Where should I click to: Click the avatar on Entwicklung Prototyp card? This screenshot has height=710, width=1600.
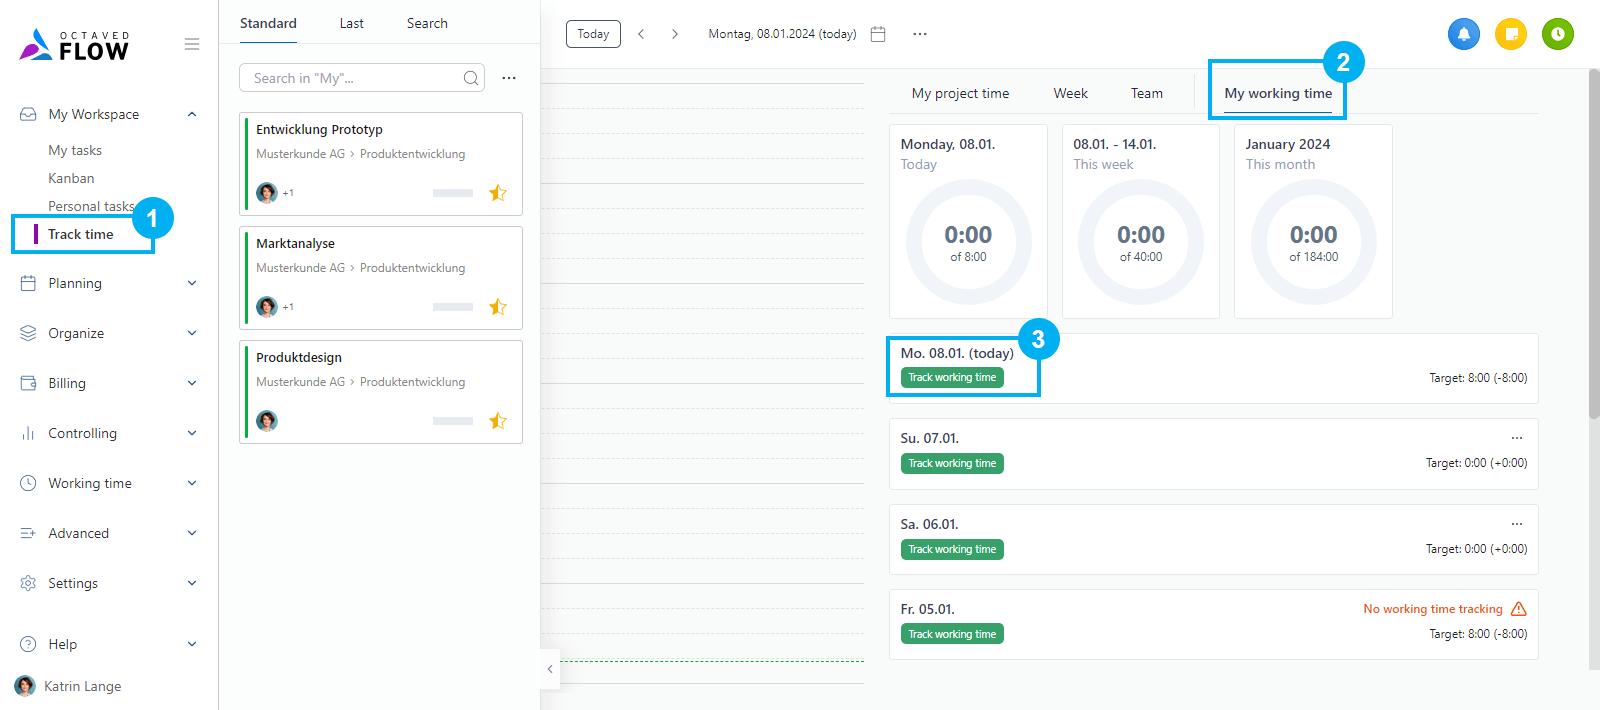click(x=267, y=193)
